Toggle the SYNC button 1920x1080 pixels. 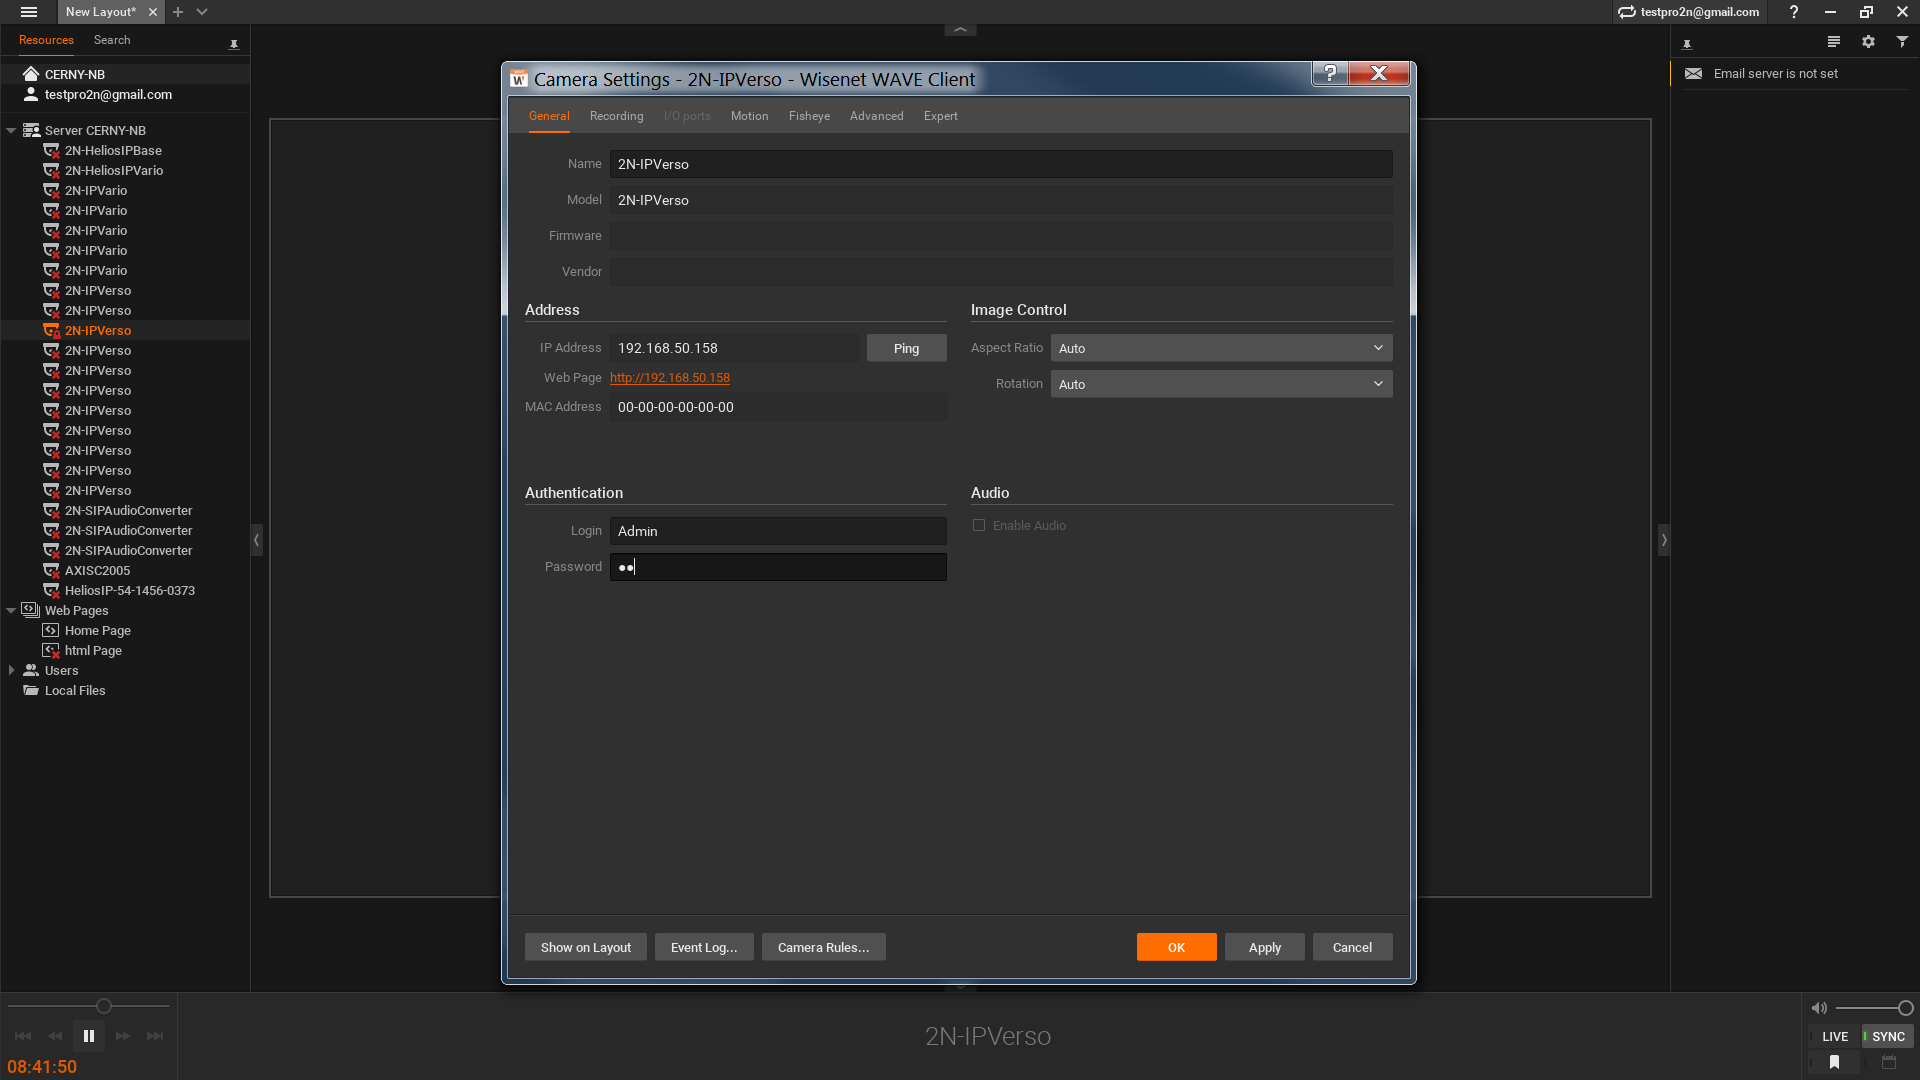(1887, 1036)
